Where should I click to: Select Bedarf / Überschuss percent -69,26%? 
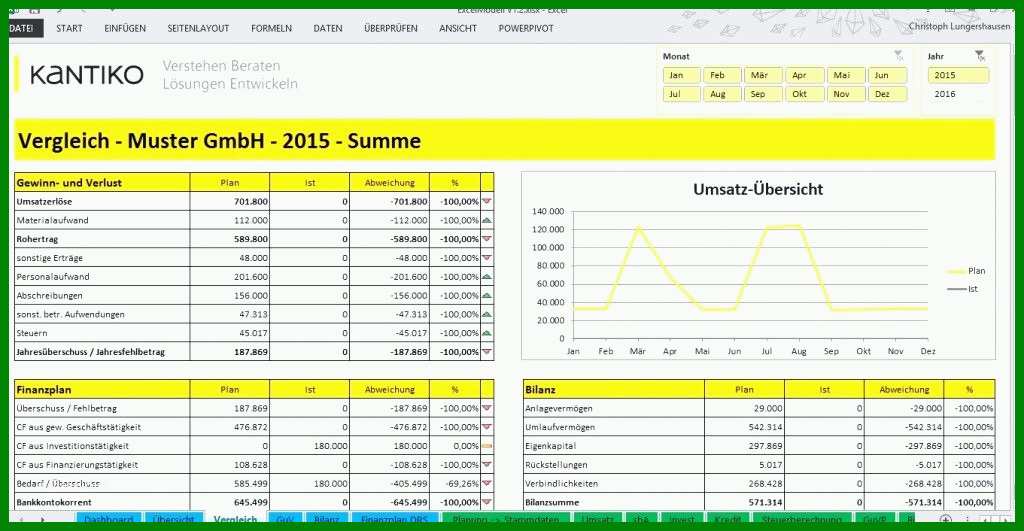pyautogui.click(x=460, y=484)
